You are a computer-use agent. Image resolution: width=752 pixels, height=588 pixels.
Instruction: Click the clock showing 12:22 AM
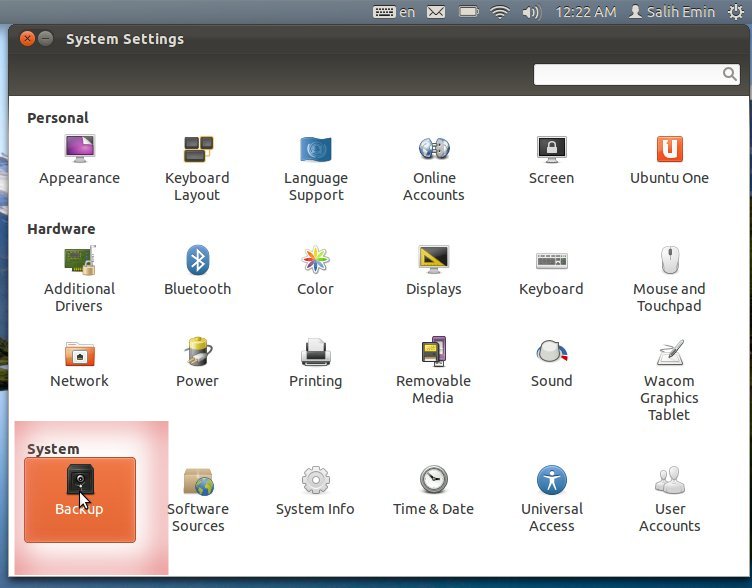click(x=584, y=12)
